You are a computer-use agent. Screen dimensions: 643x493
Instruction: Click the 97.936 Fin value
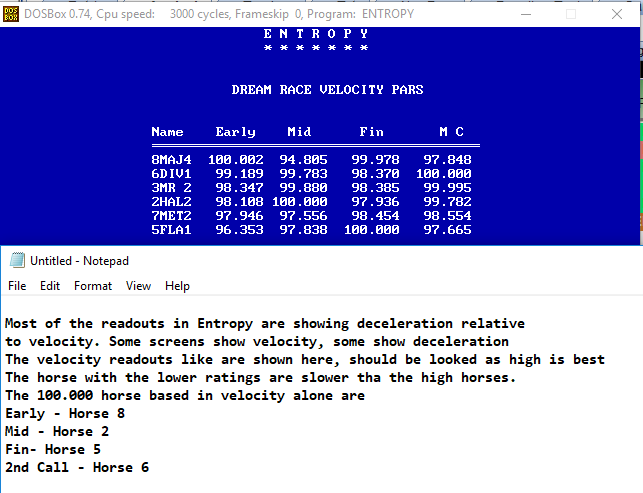click(375, 201)
